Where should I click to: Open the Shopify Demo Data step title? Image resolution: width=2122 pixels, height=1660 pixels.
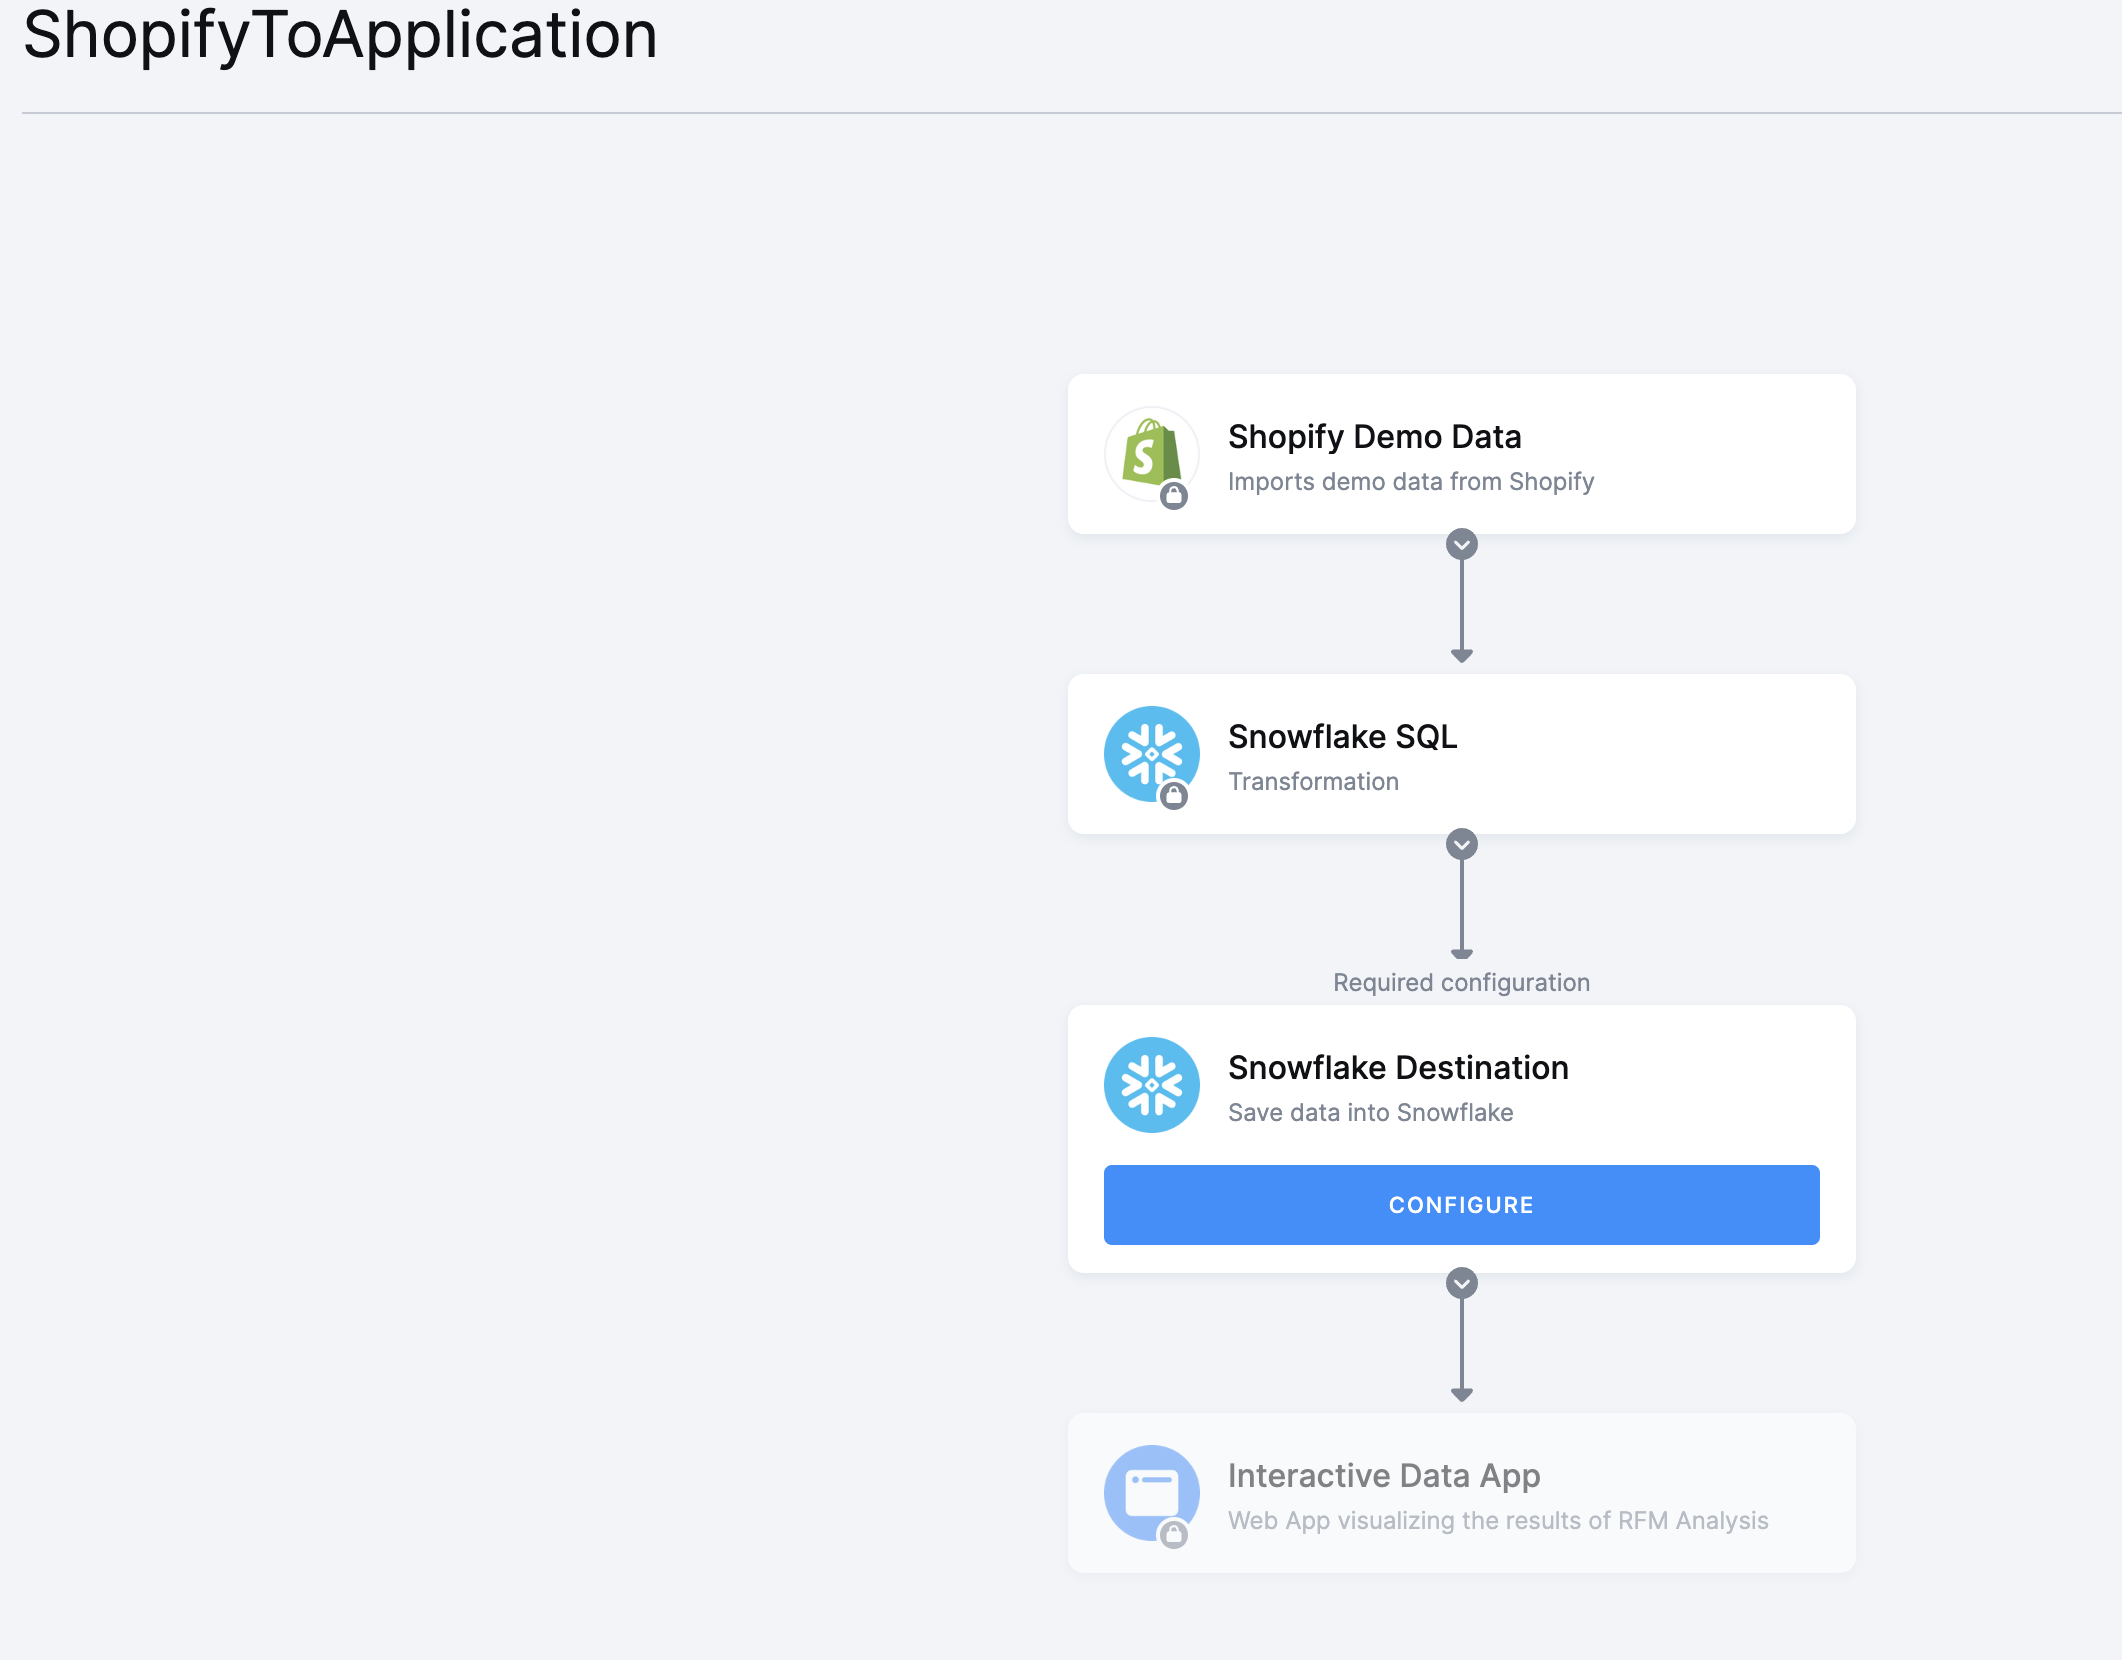[1374, 437]
